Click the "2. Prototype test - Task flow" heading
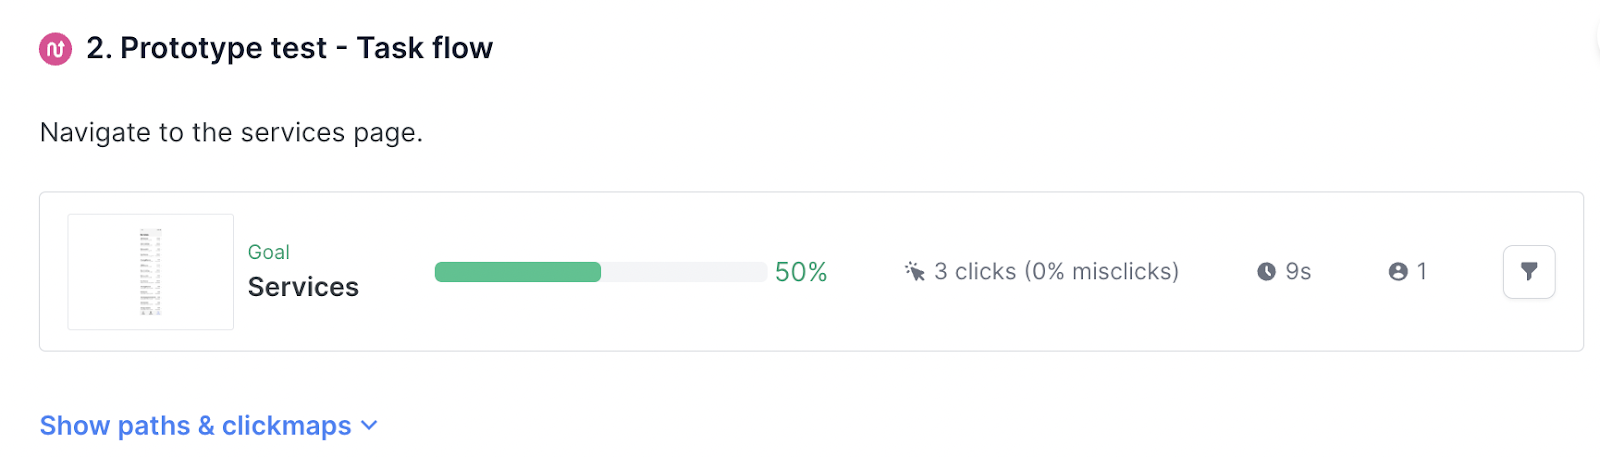 point(289,48)
